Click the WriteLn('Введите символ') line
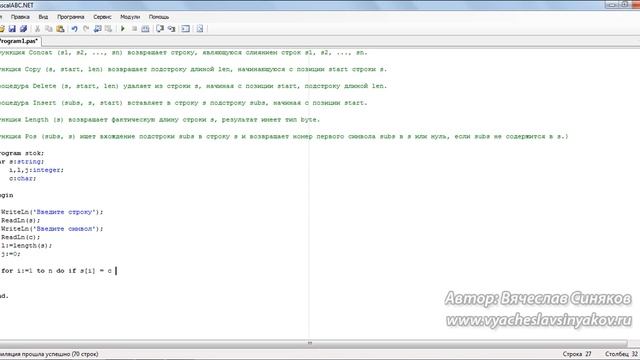 [52, 229]
